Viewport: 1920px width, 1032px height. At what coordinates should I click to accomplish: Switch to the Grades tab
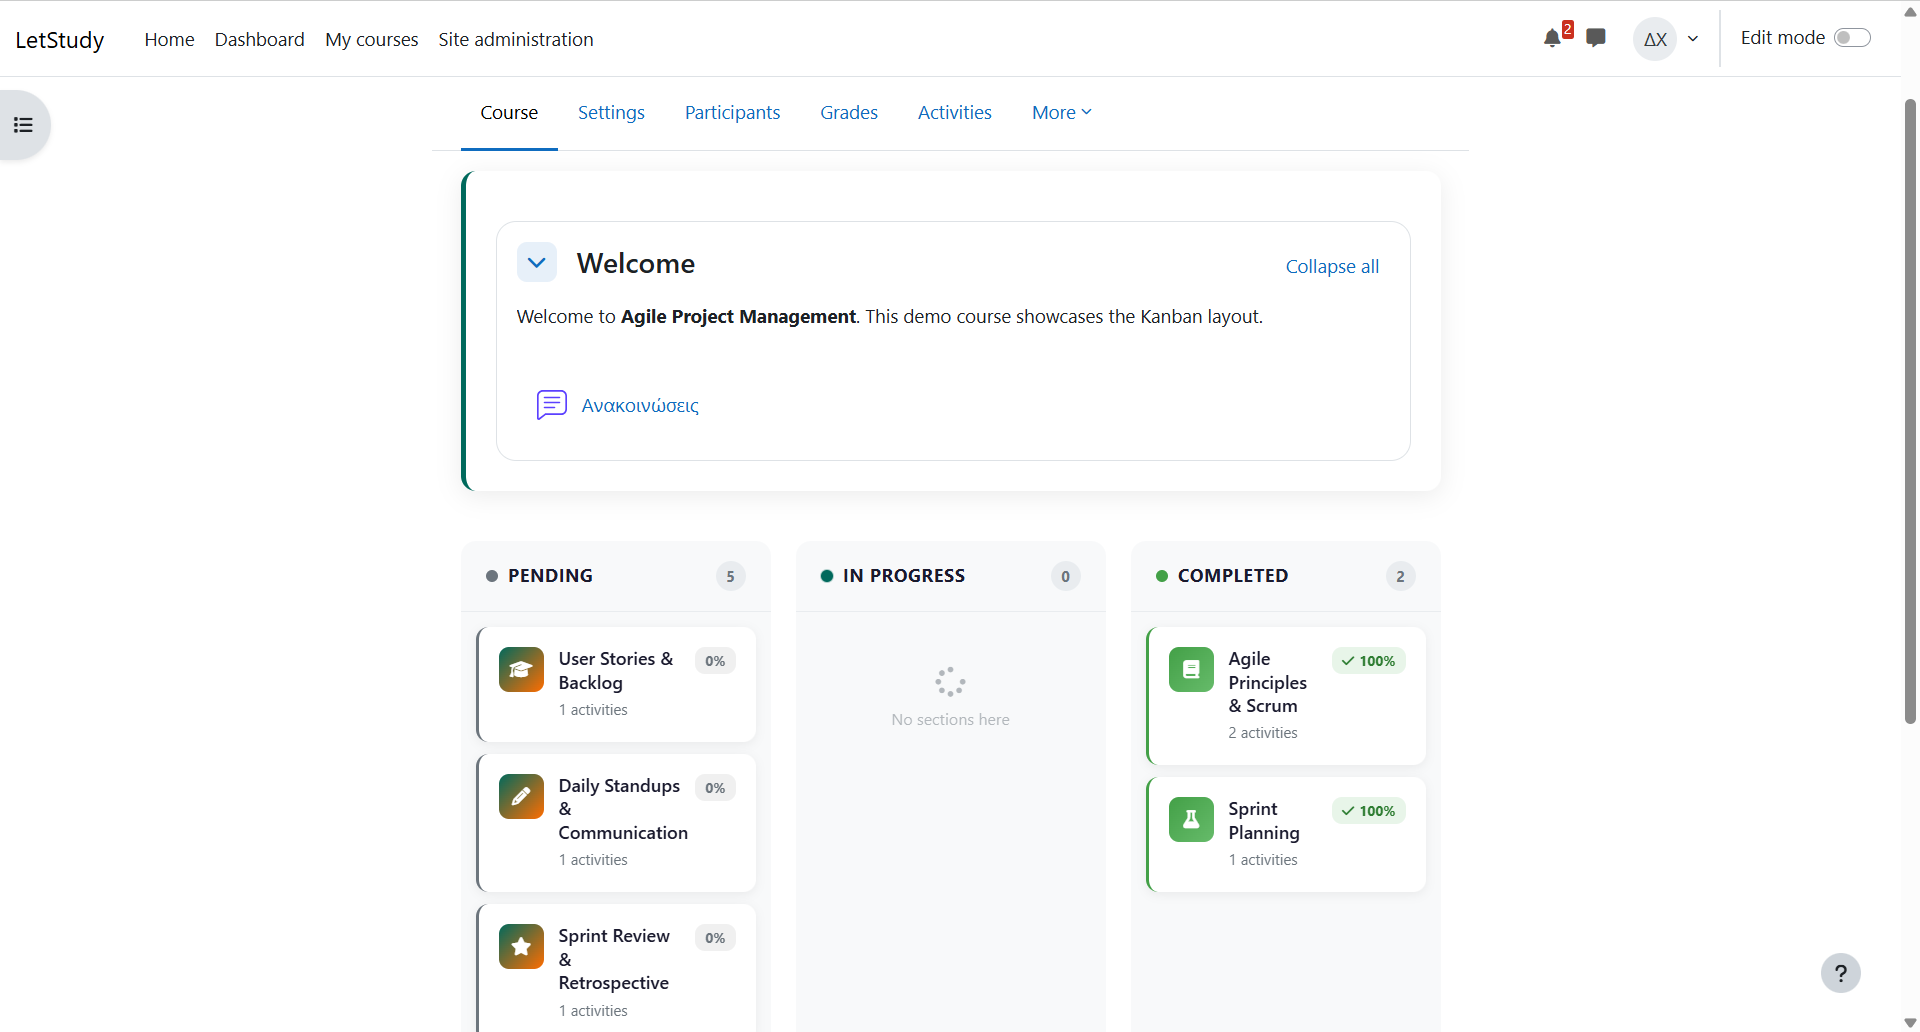tap(849, 113)
